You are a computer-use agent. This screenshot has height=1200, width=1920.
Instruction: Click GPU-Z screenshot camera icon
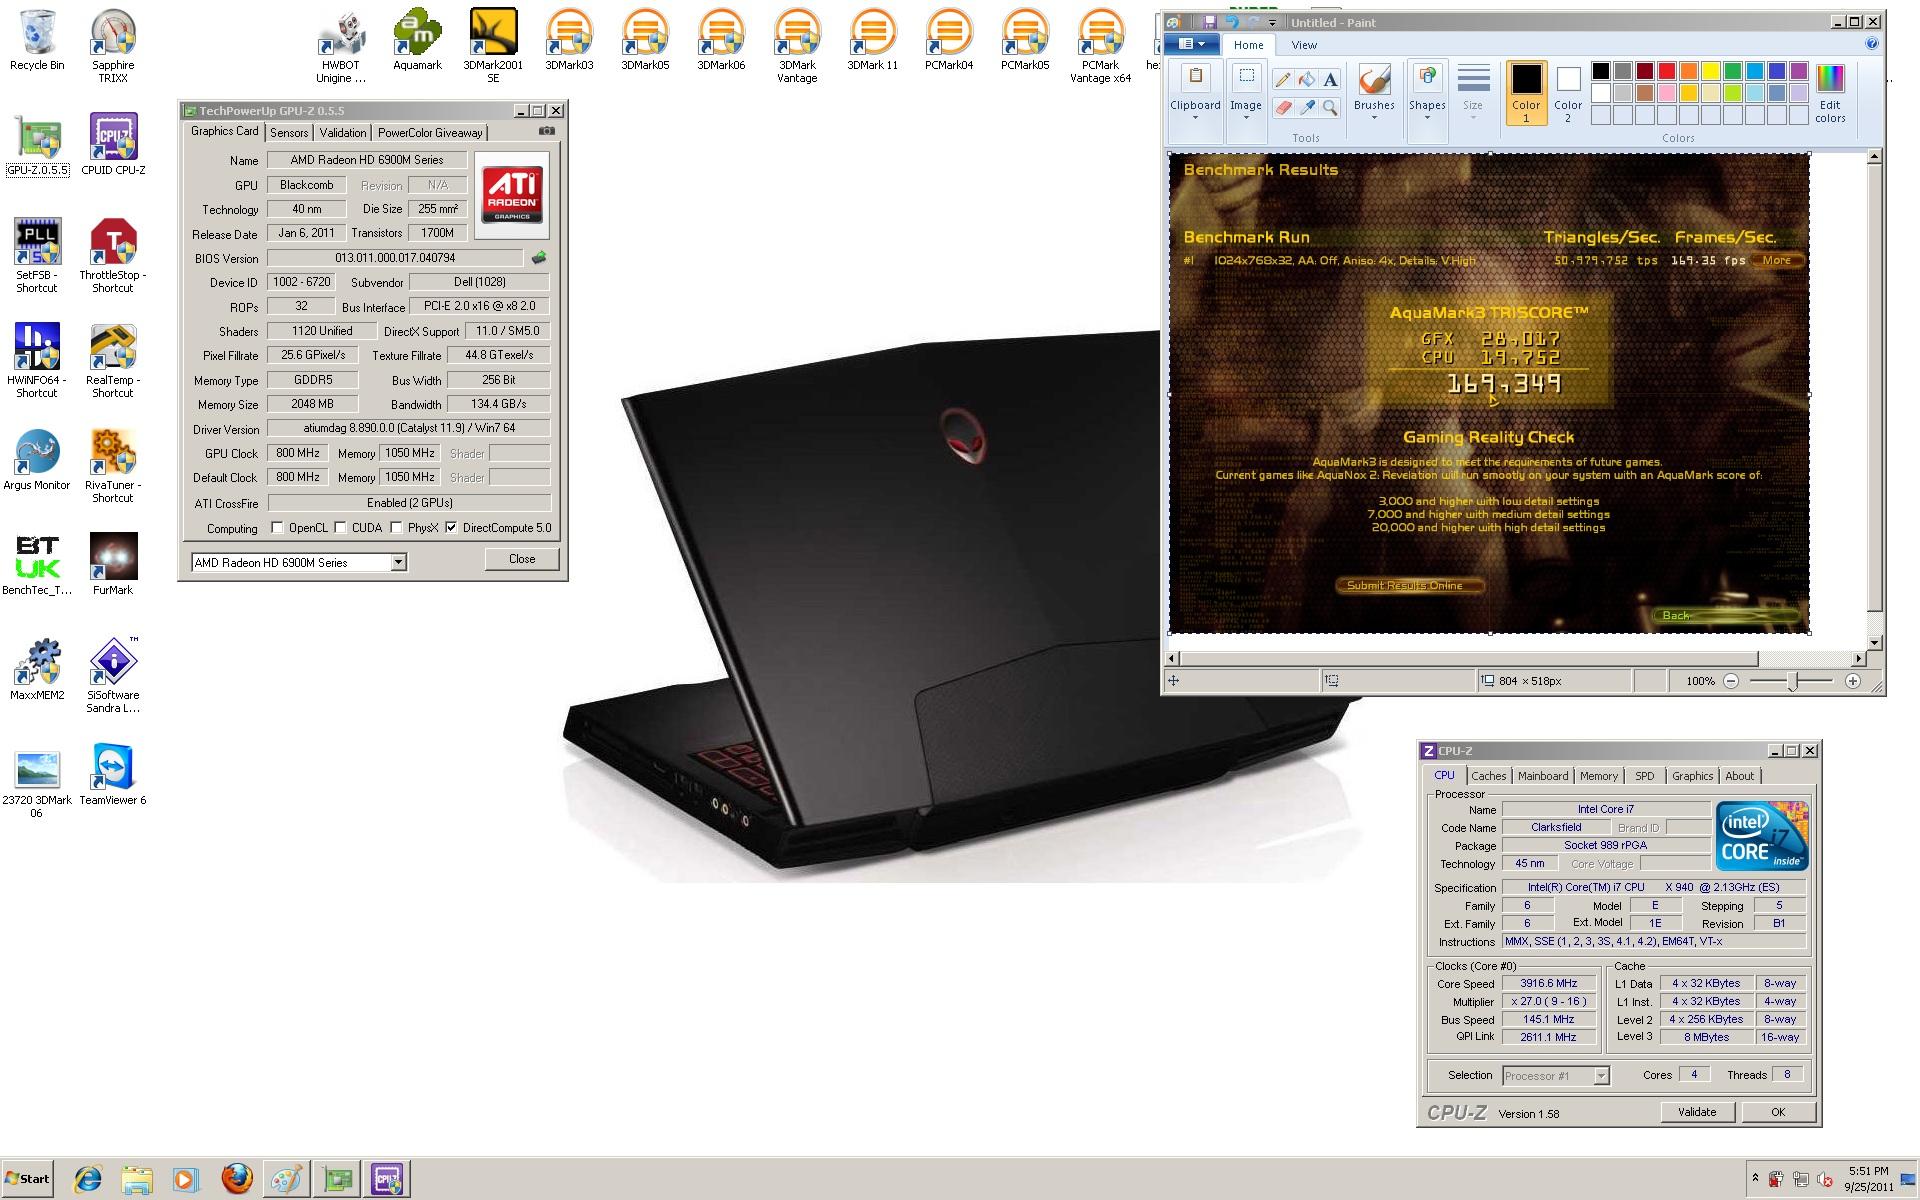[547, 131]
